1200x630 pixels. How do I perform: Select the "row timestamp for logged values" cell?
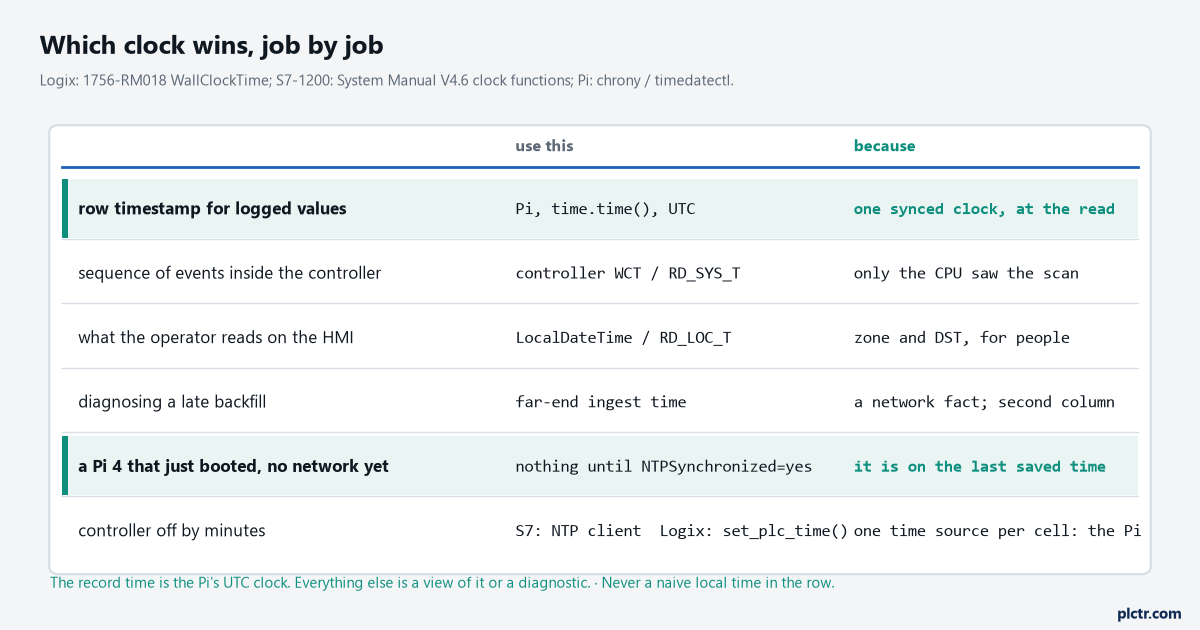tap(213, 209)
